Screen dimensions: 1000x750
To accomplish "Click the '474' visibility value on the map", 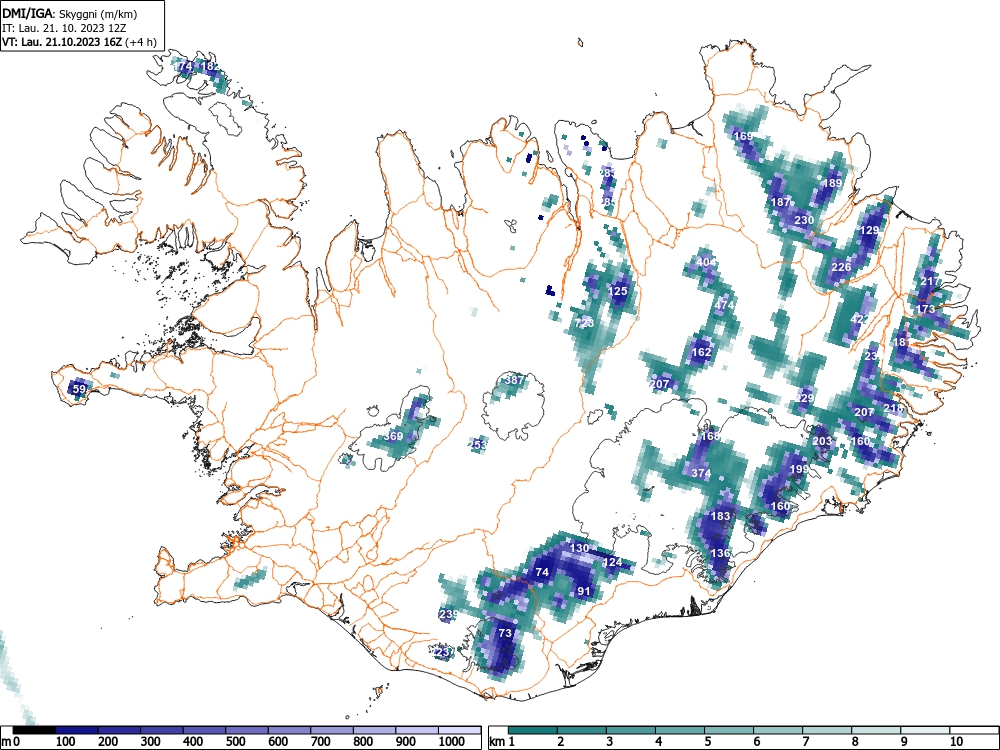I will (x=724, y=305).
